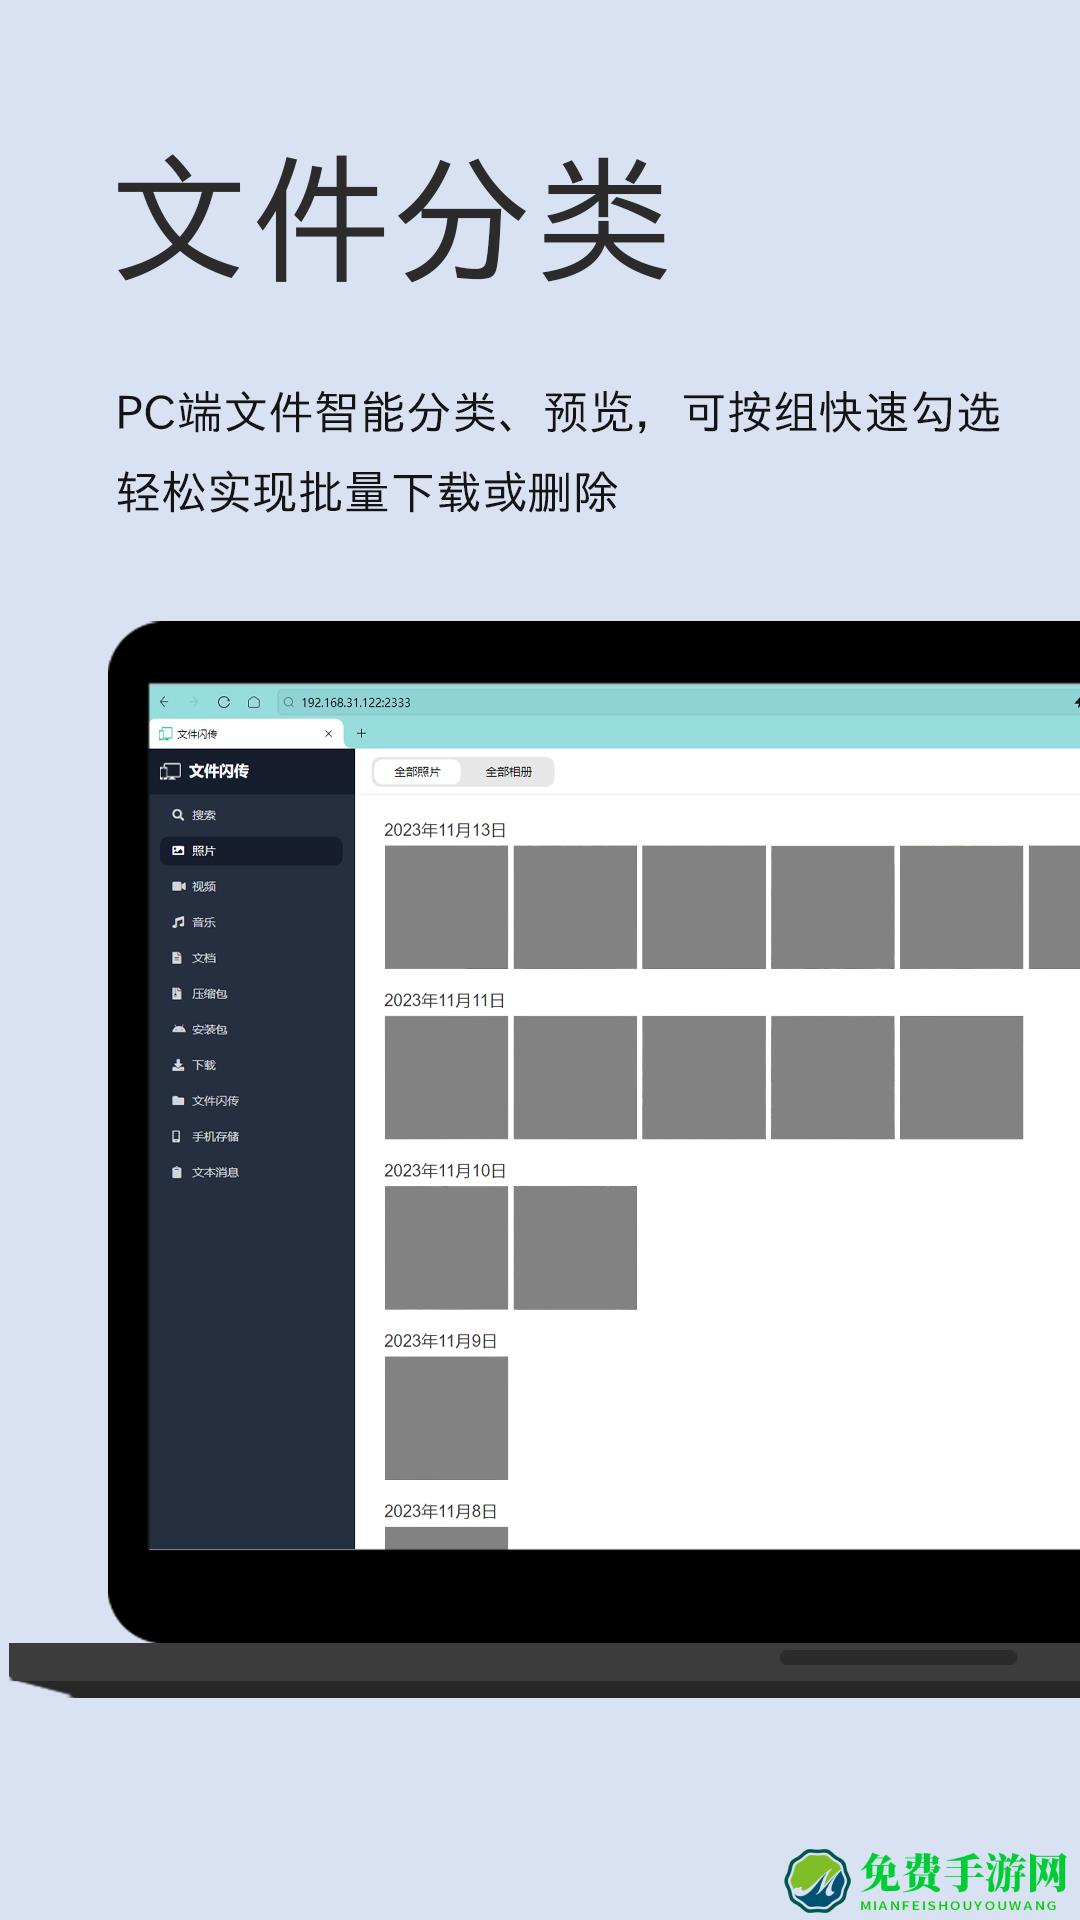The width and height of the screenshot is (1080, 1920).
Task: Select the 下载 download icon
Action: point(178,1065)
